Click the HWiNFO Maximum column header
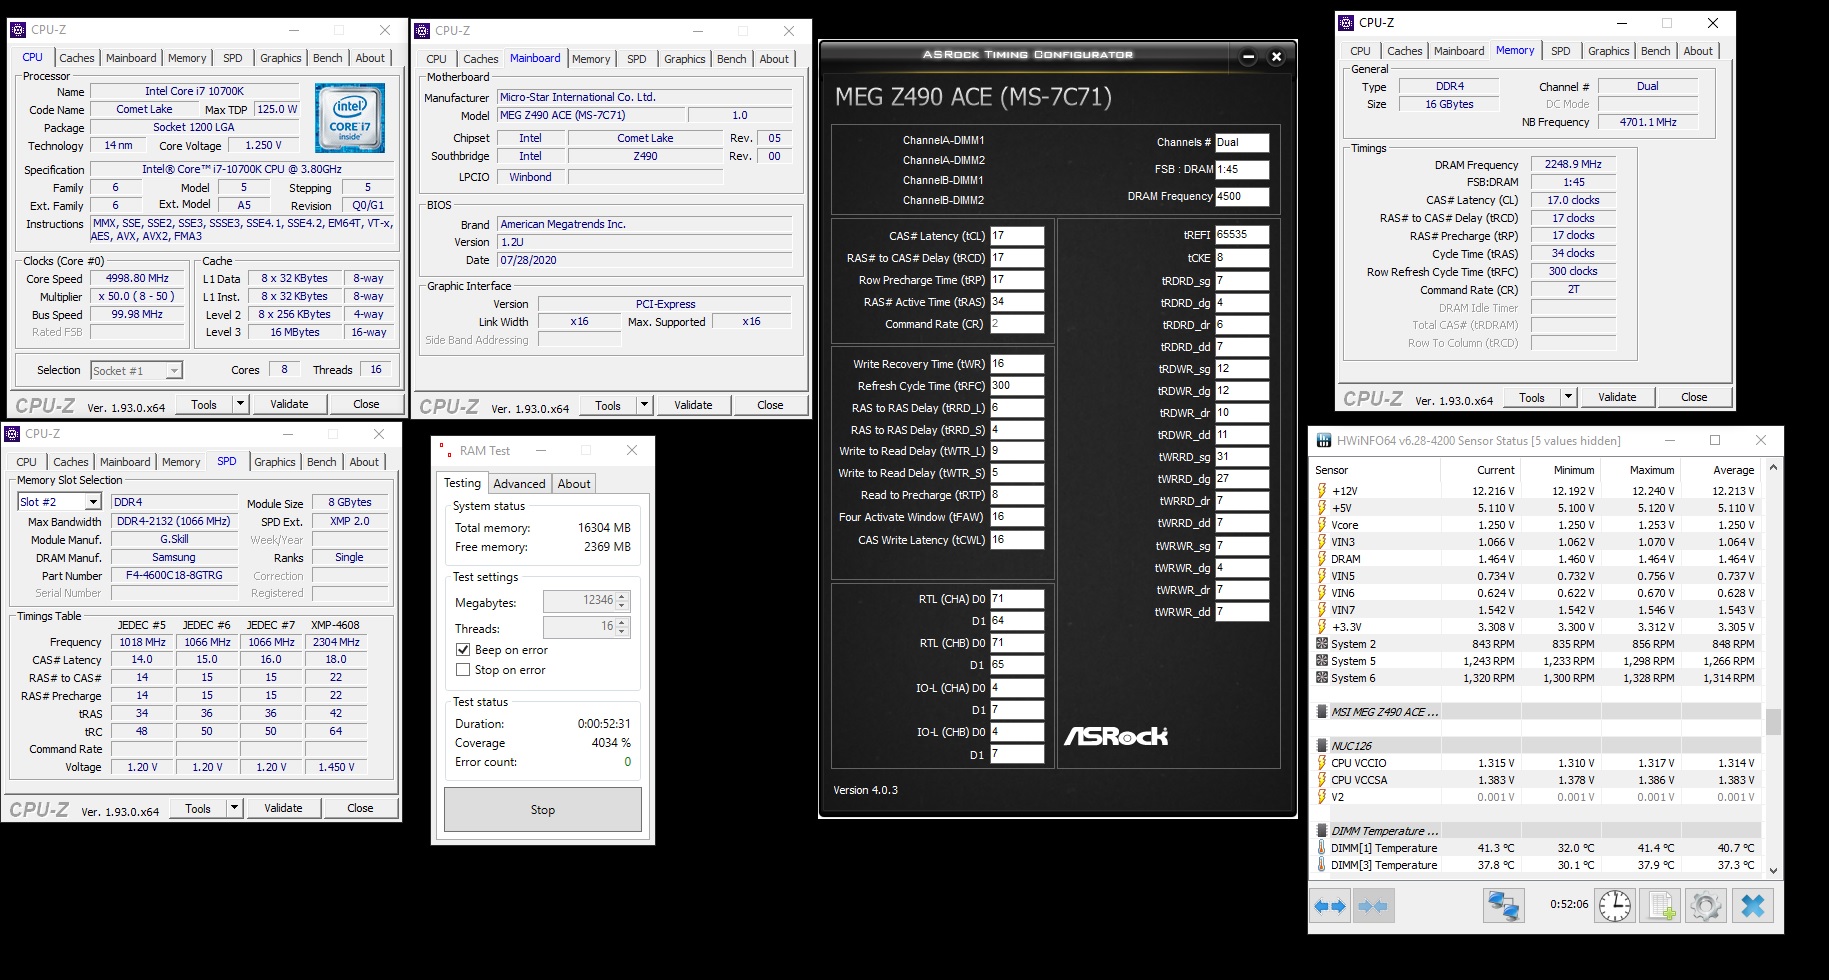Viewport: 1829px width, 980px height. coord(1651,470)
